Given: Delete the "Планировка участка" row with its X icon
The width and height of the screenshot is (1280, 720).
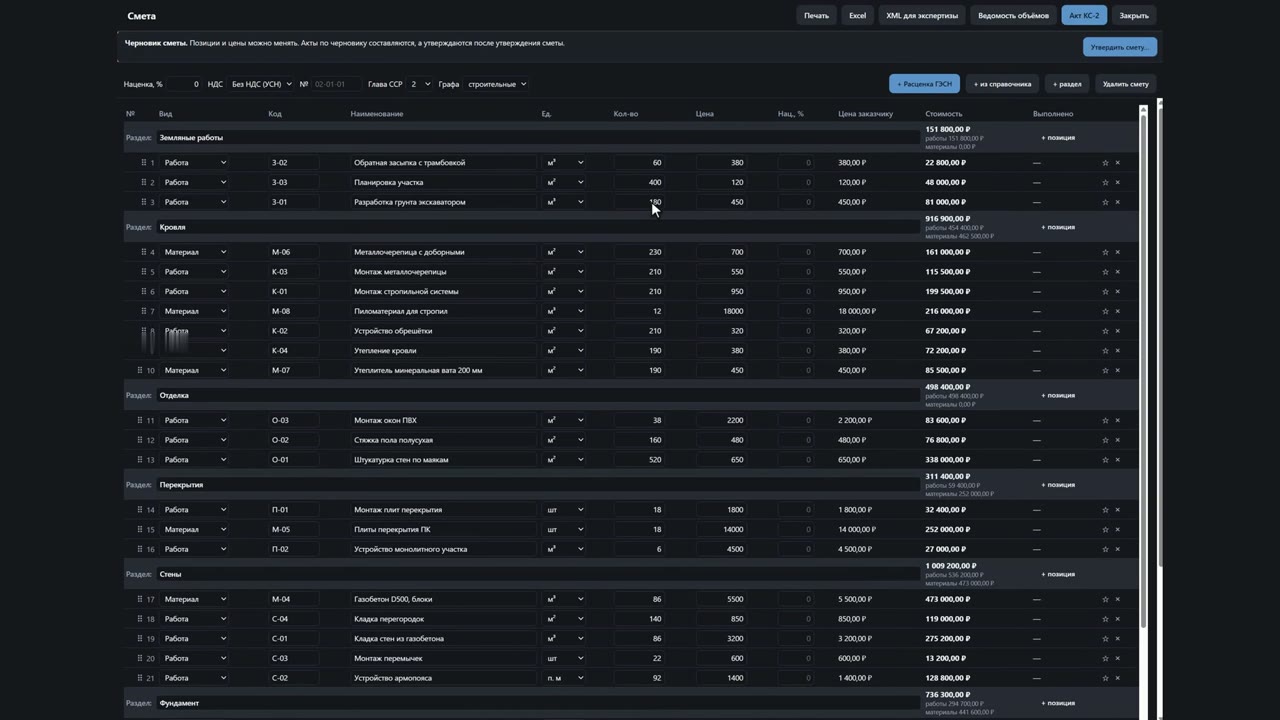Looking at the screenshot, I should 1117,182.
